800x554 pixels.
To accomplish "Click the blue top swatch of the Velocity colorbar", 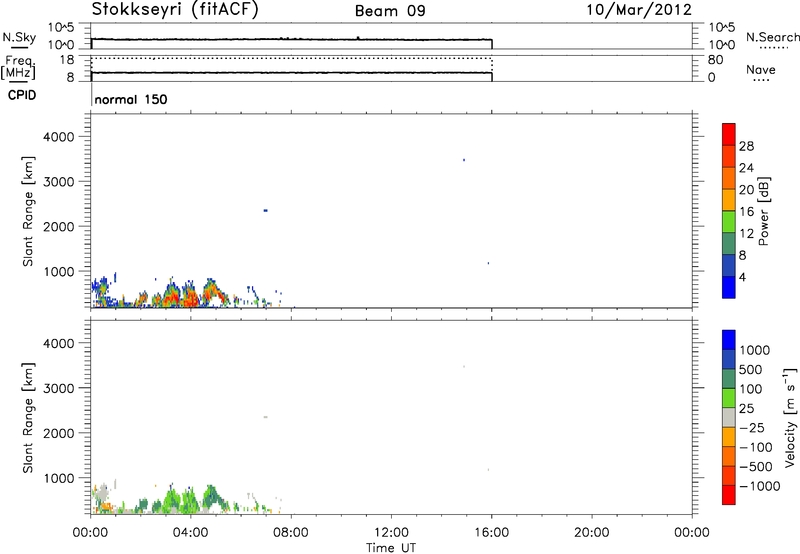I will pyautogui.click(x=729, y=340).
